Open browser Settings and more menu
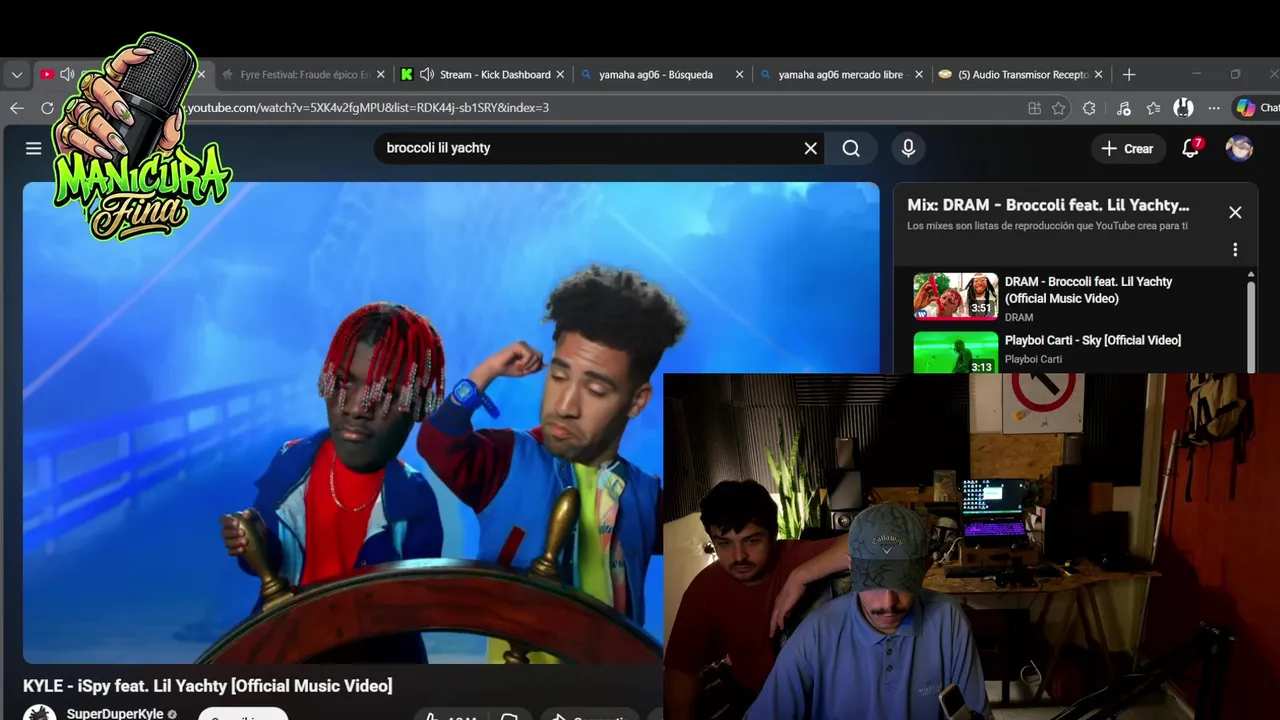Image resolution: width=1280 pixels, height=720 pixels. click(x=1213, y=108)
